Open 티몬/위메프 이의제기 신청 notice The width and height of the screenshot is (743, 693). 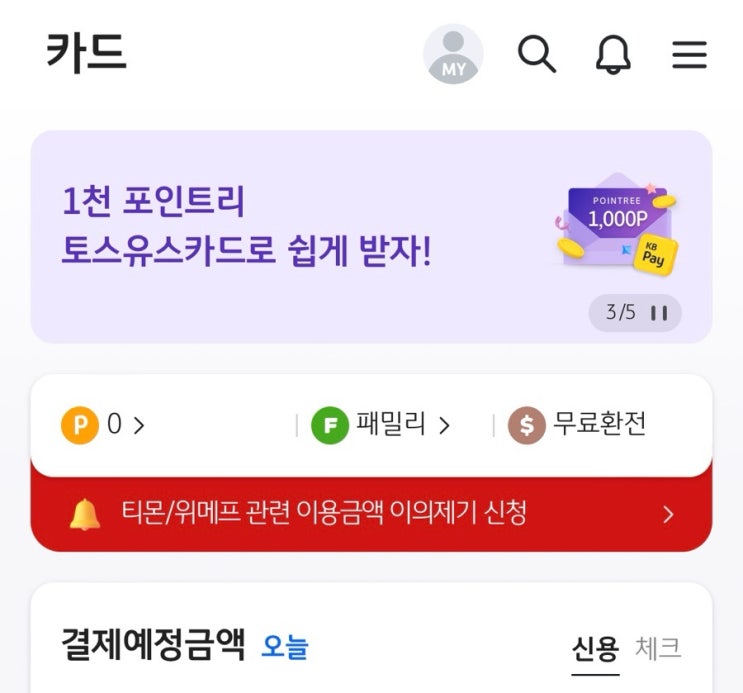pos(324,512)
